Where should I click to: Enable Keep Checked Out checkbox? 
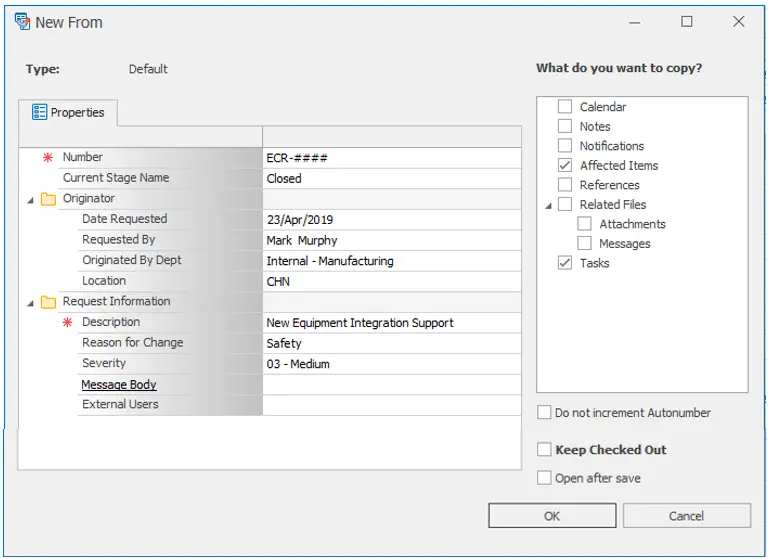click(544, 450)
